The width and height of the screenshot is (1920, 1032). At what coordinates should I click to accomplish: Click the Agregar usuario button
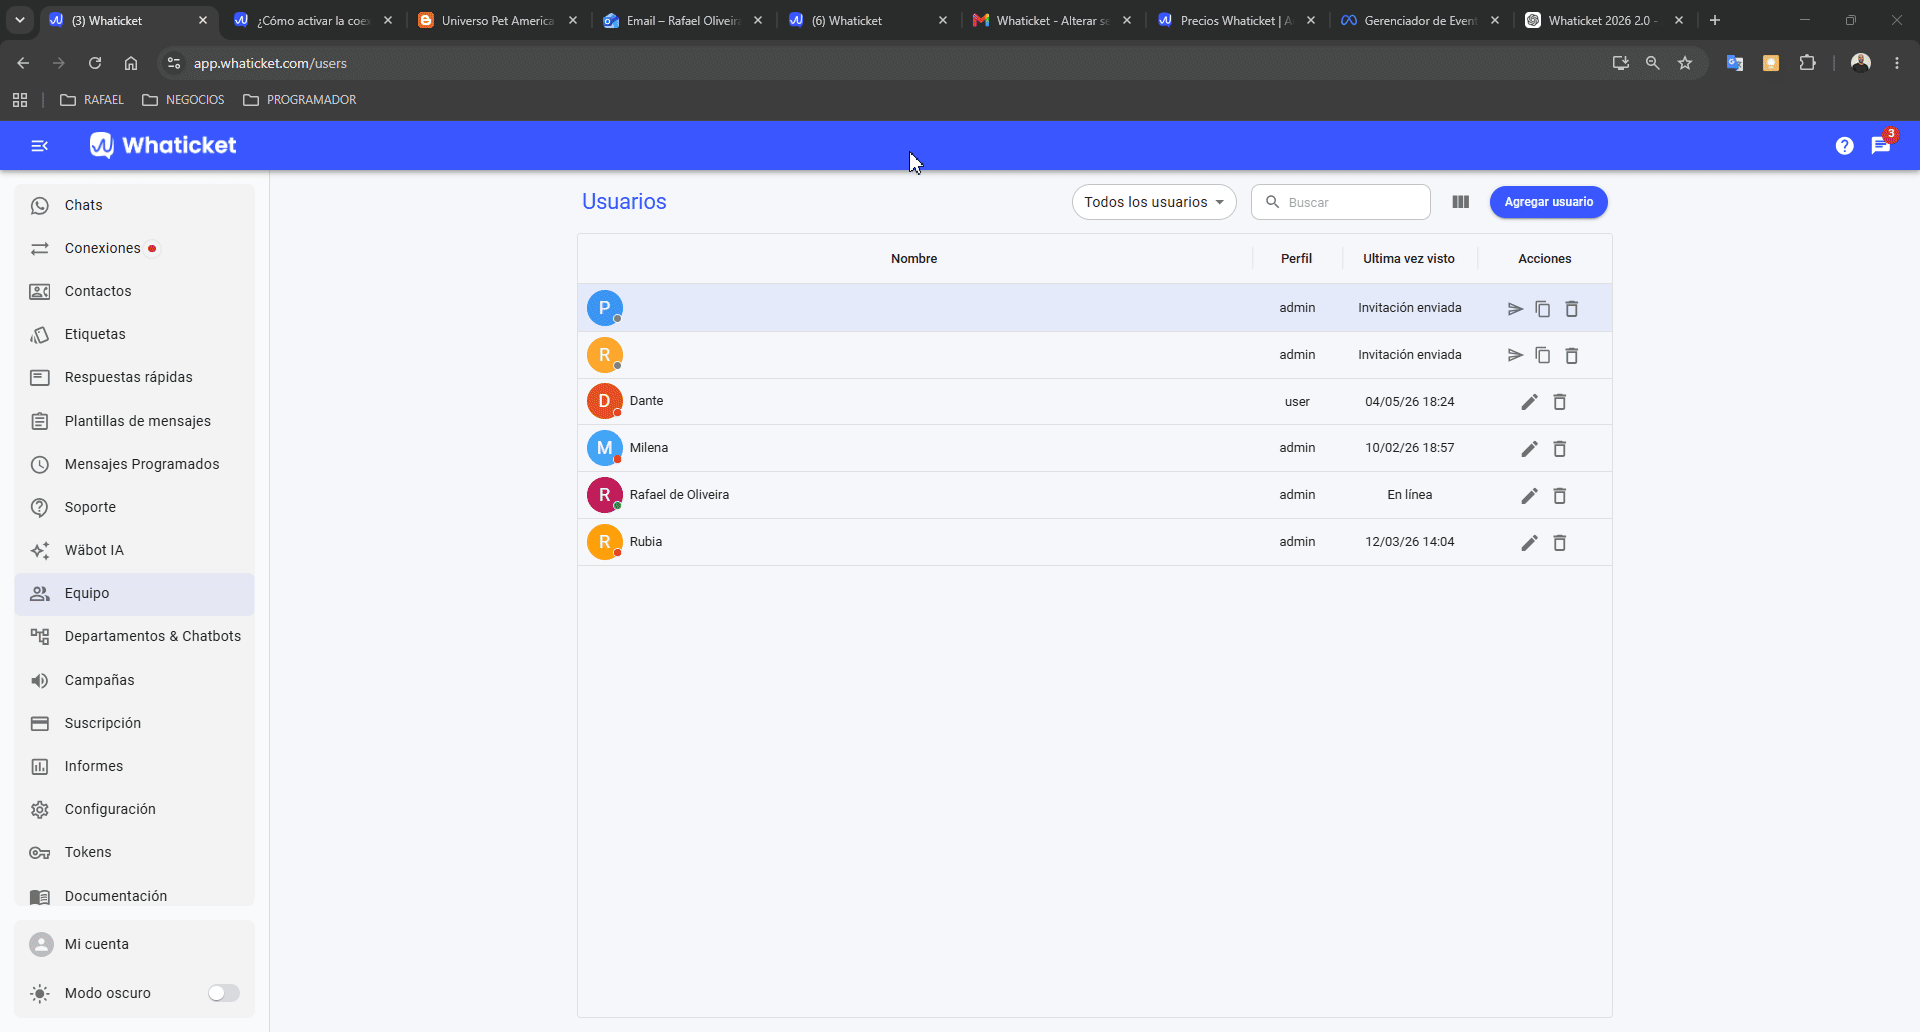[x=1548, y=202]
